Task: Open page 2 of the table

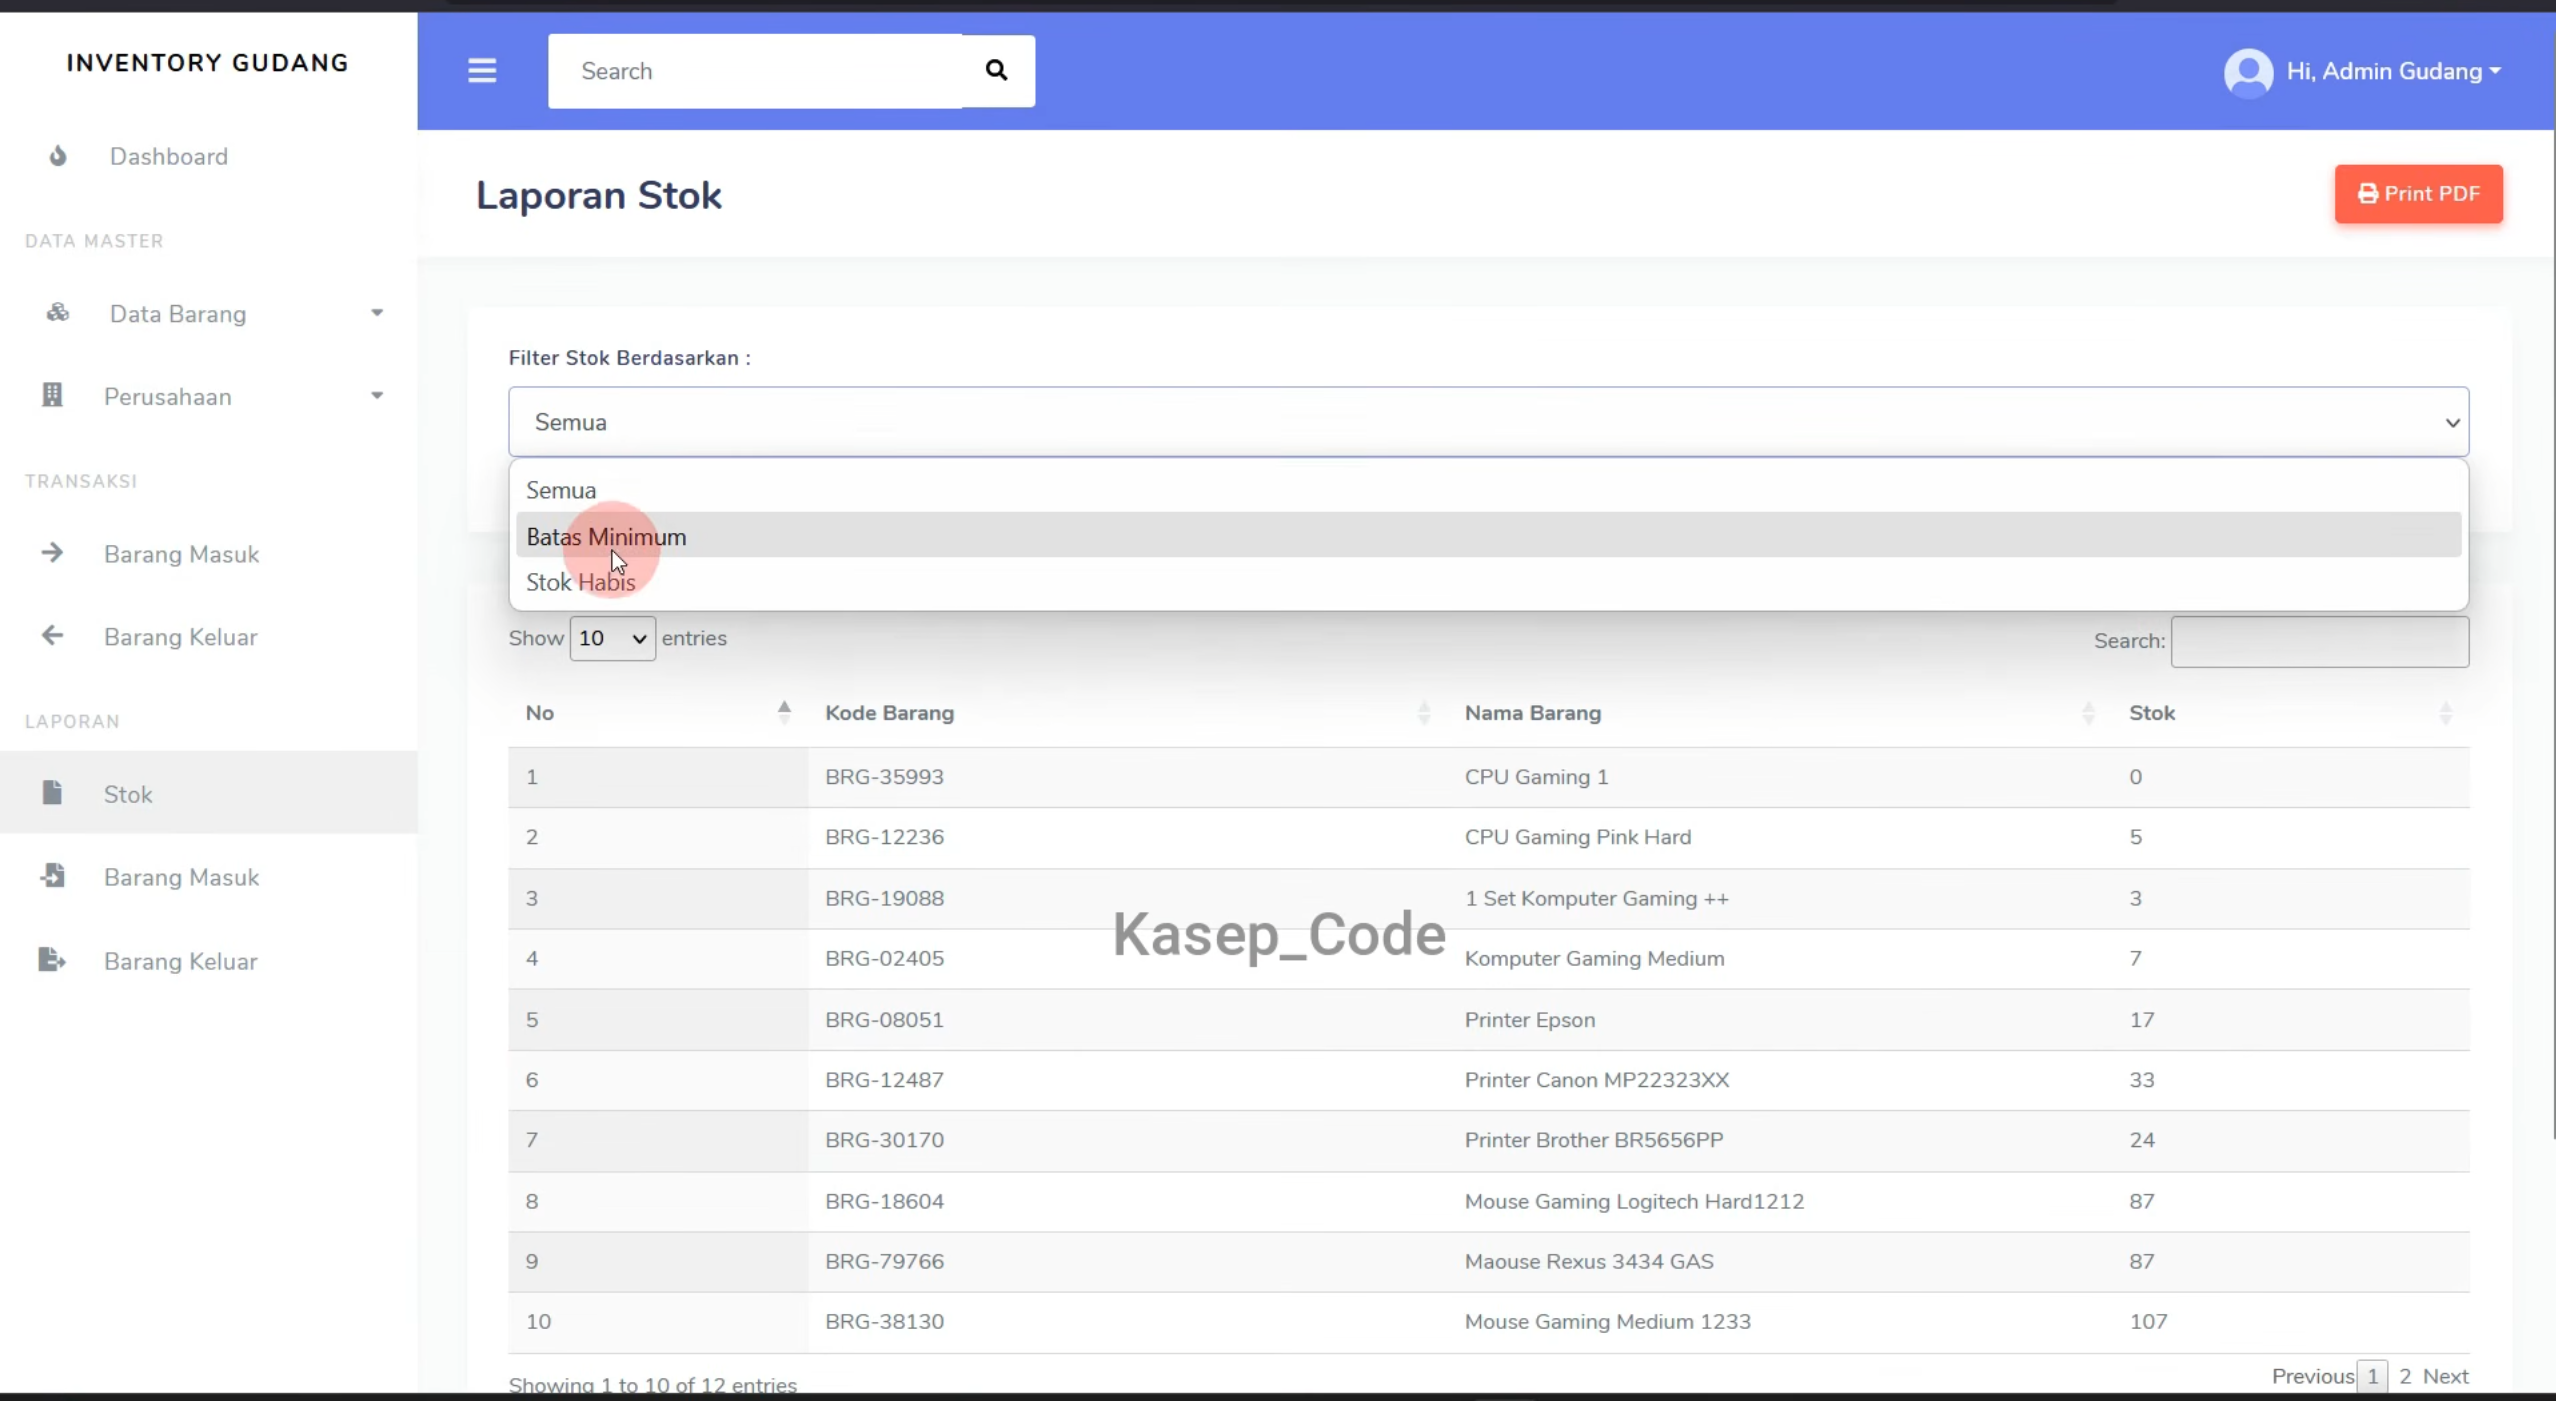Action: point(2405,1376)
